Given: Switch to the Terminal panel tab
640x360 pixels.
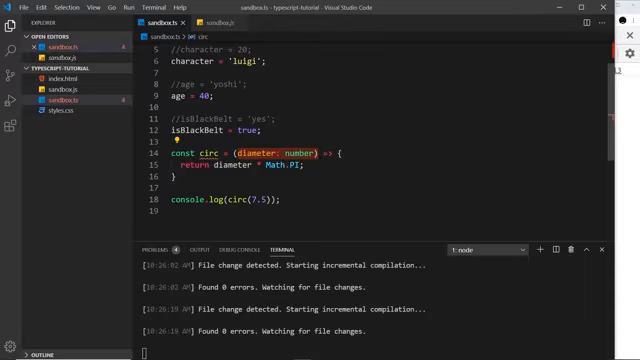Looking at the screenshot, I should [282, 250].
